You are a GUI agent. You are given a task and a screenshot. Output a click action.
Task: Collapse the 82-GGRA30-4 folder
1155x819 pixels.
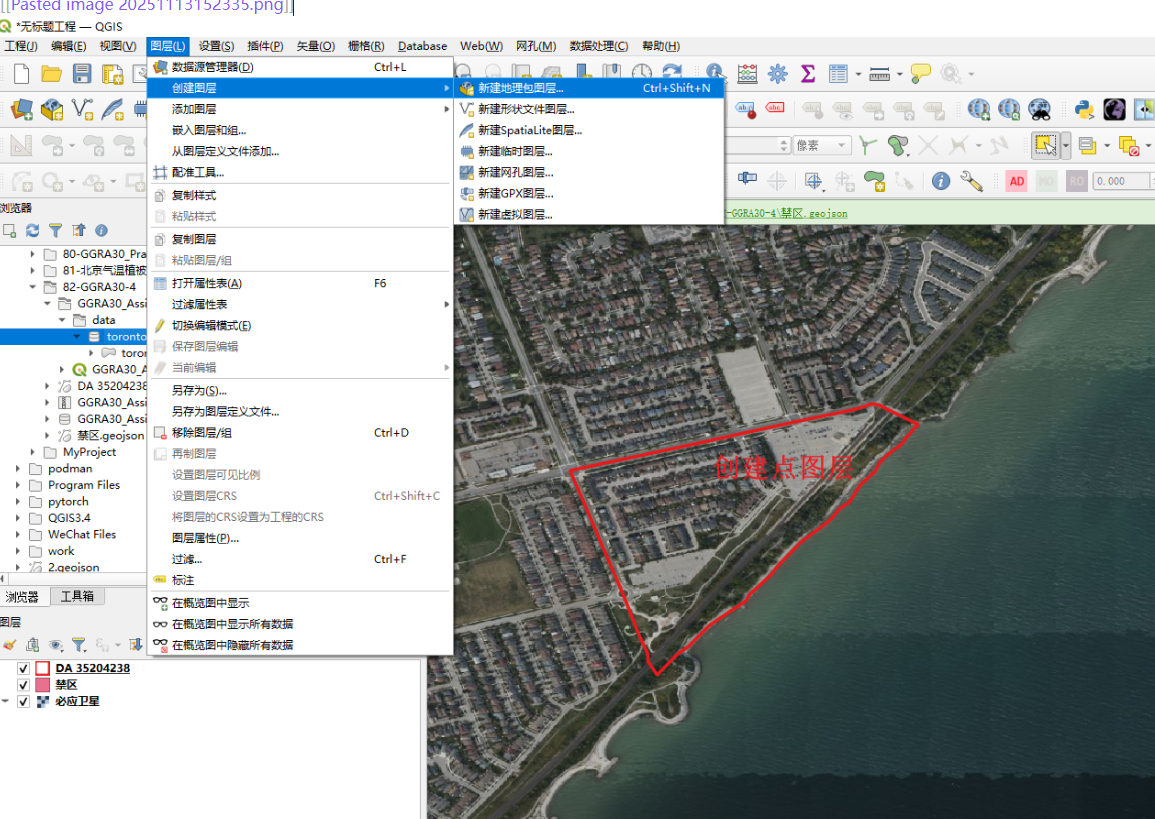32,287
